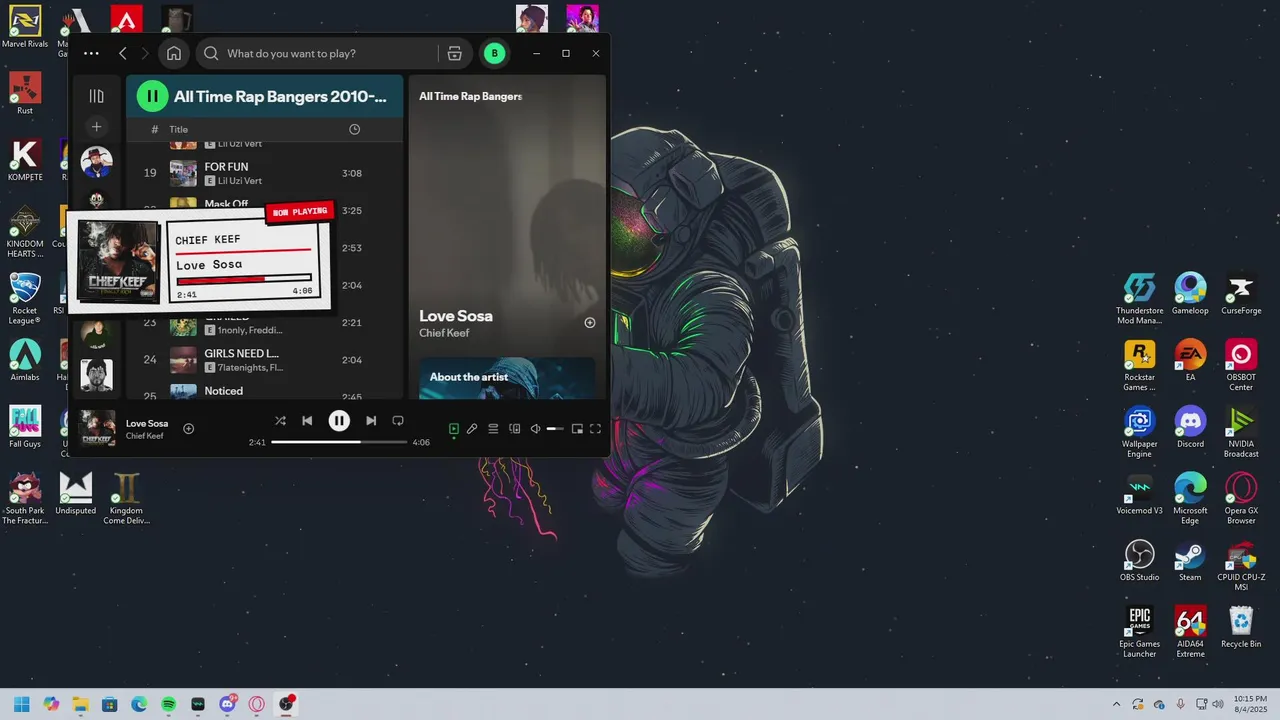Open Love Sosa title in Now Playing panel
Screen dimensions: 1280x720
tap(456, 316)
